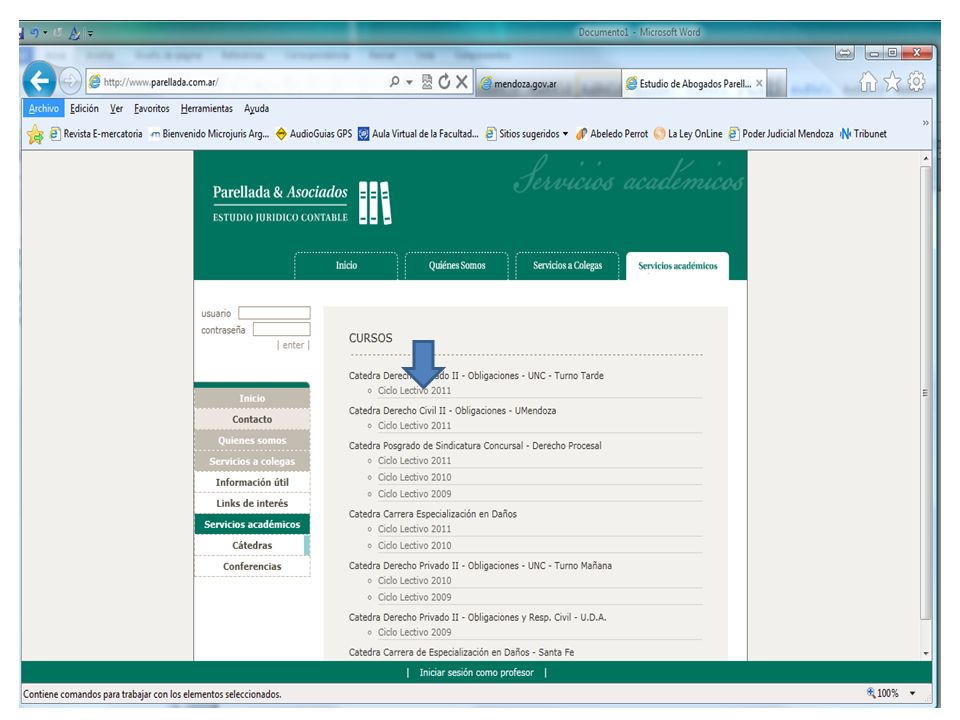
Task: Go back with the browser back arrow
Action: (39, 80)
